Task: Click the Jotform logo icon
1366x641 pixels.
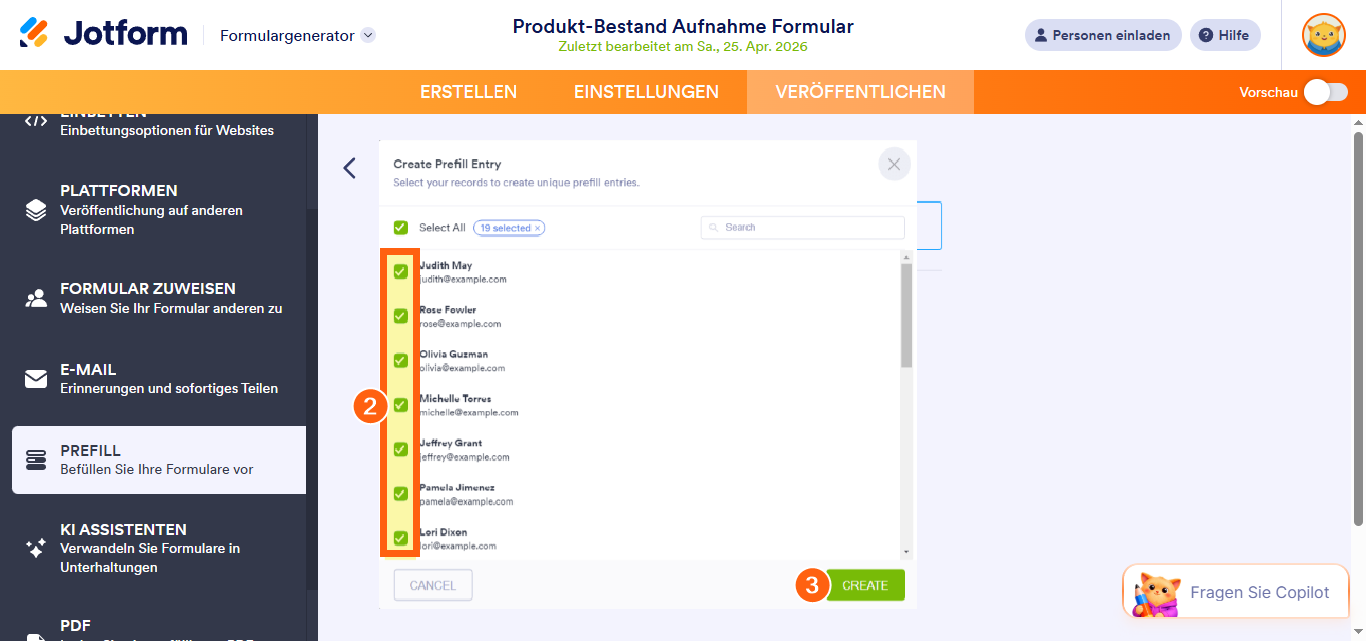Action: 34,33
